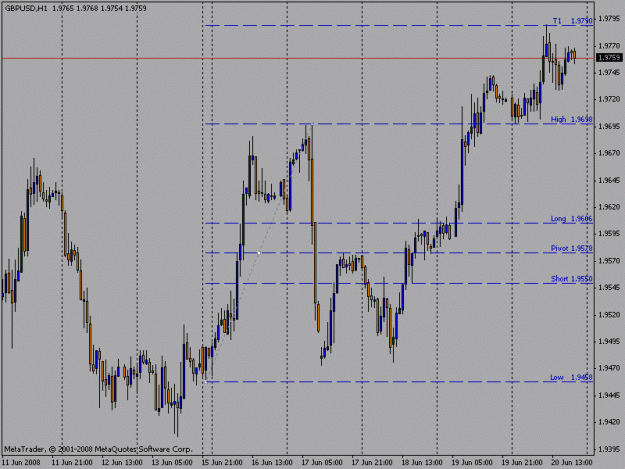Click the 1.9670 price scale value
This screenshot has height=469, width=625.
point(609,153)
